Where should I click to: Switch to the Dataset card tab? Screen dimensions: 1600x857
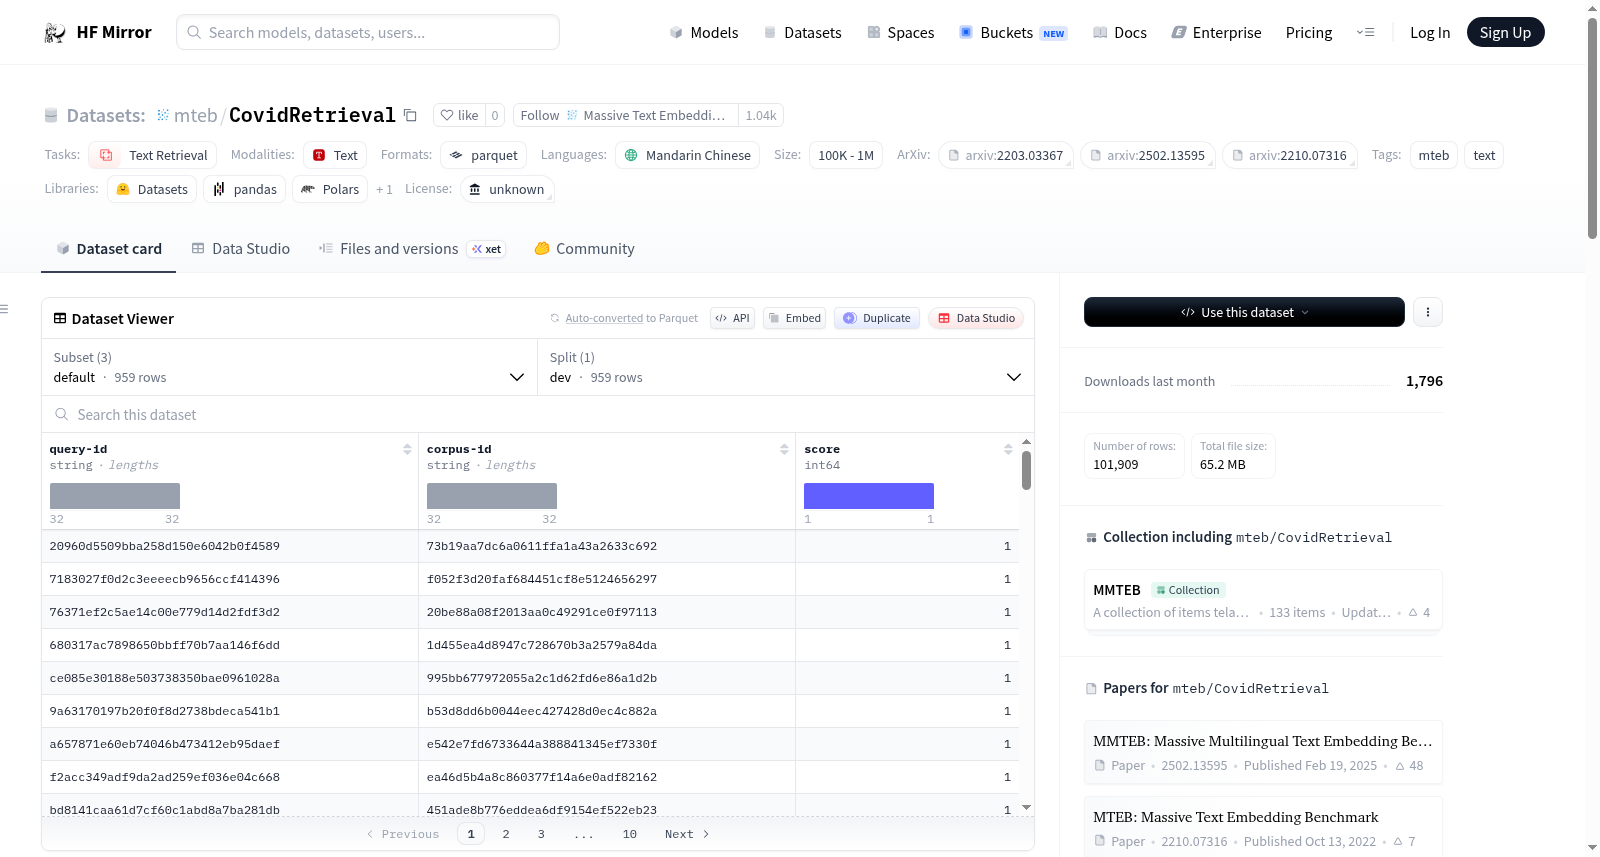(x=108, y=249)
